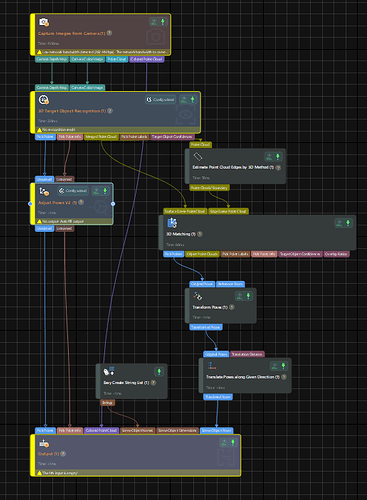Select the Scene Object Names input of Output

pos(137,430)
